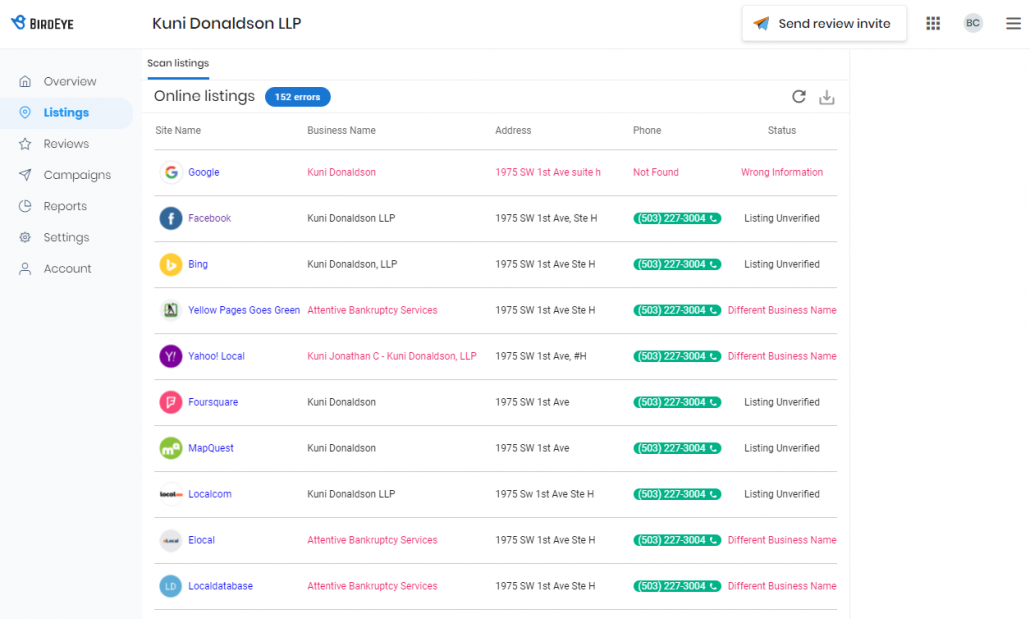Open the MapQuest listing link
The height and width of the screenshot is (619, 1030).
(211, 448)
